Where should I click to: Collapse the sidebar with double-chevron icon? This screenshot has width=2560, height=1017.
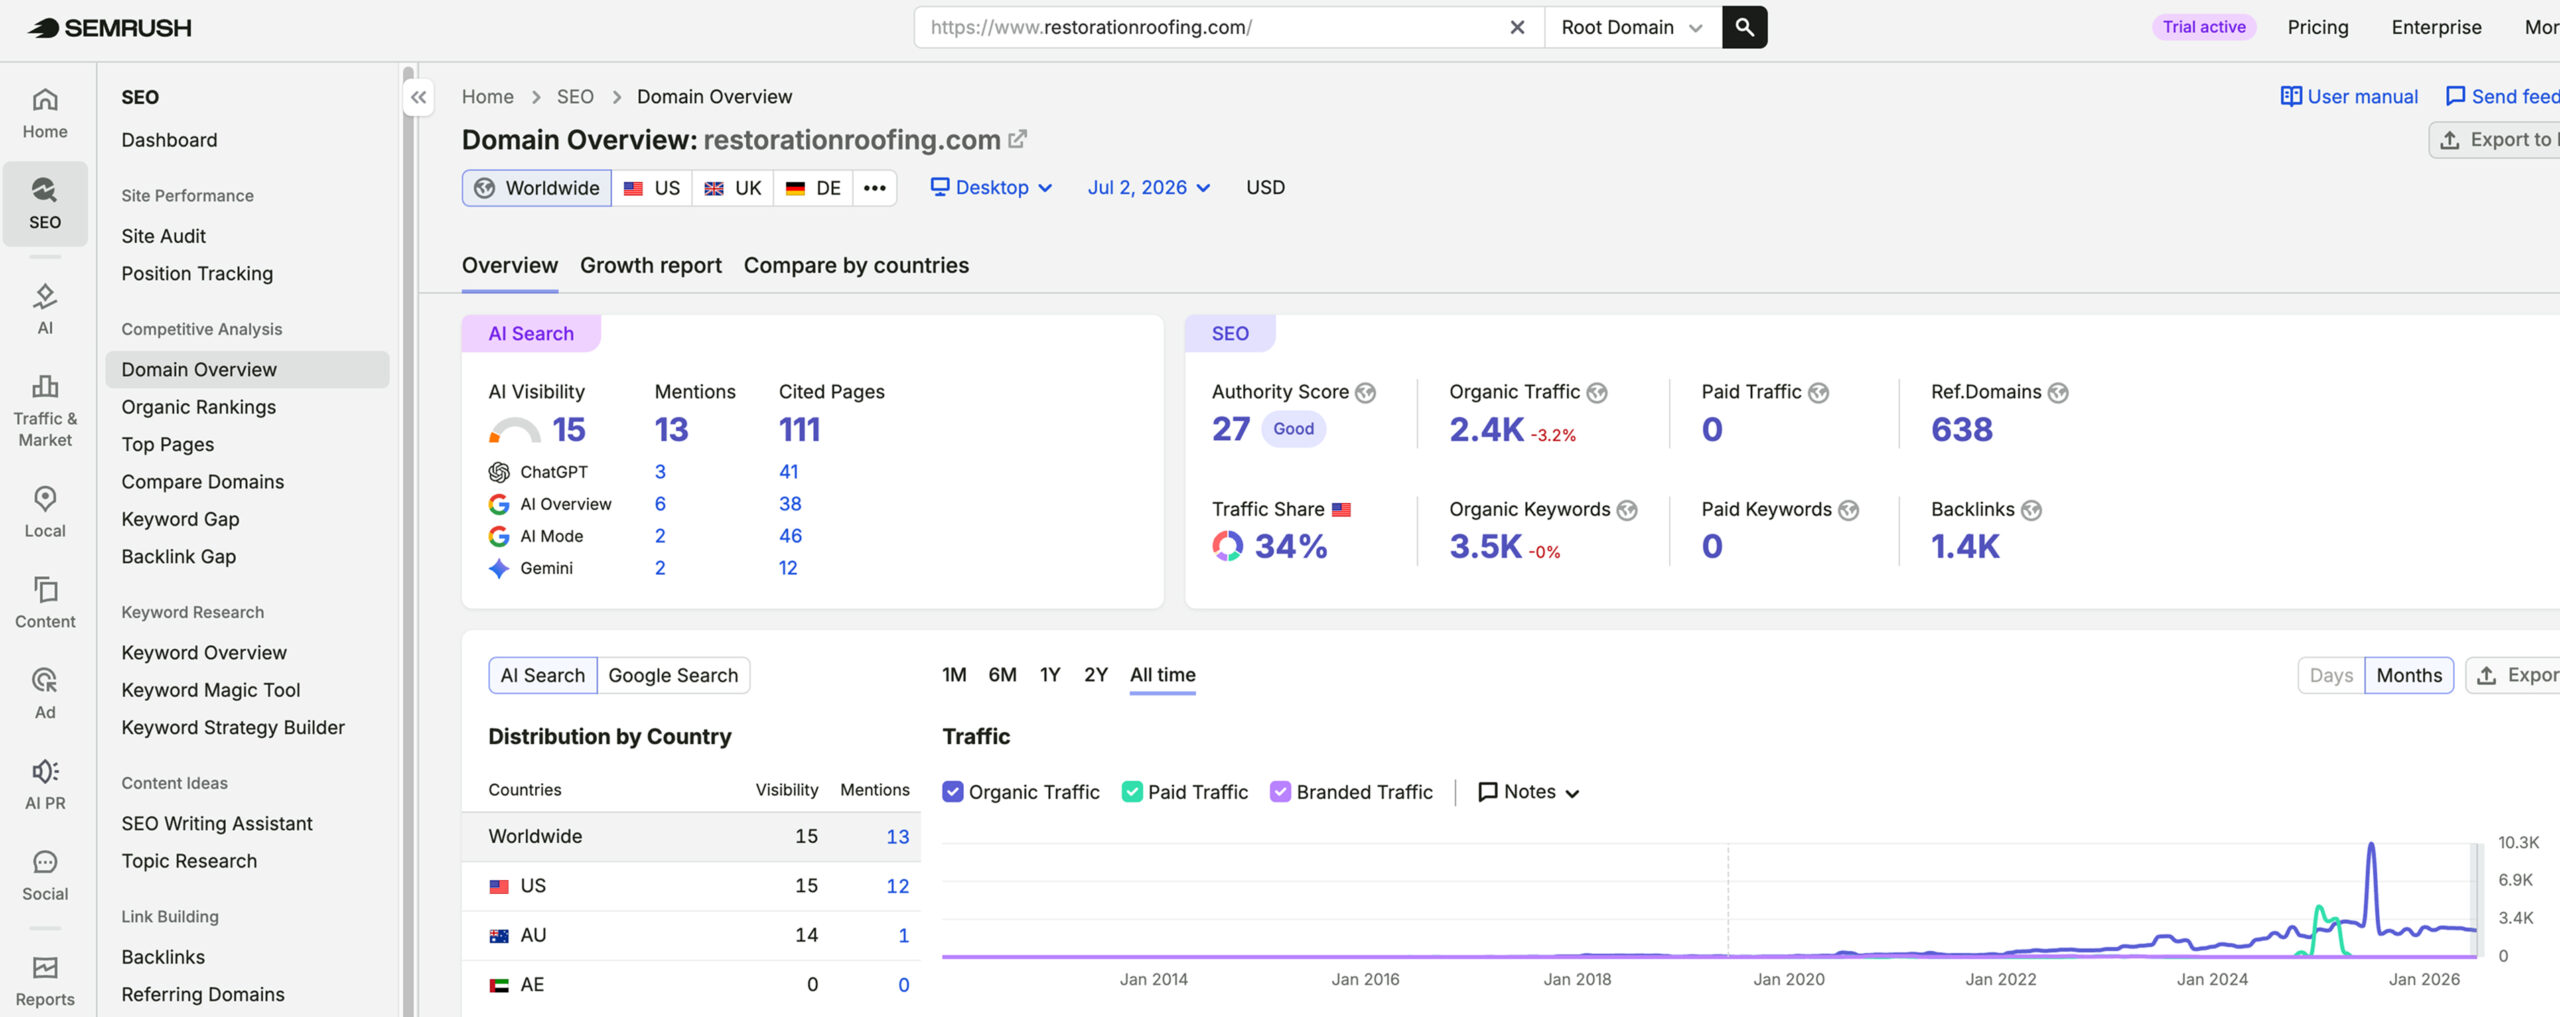click(419, 97)
